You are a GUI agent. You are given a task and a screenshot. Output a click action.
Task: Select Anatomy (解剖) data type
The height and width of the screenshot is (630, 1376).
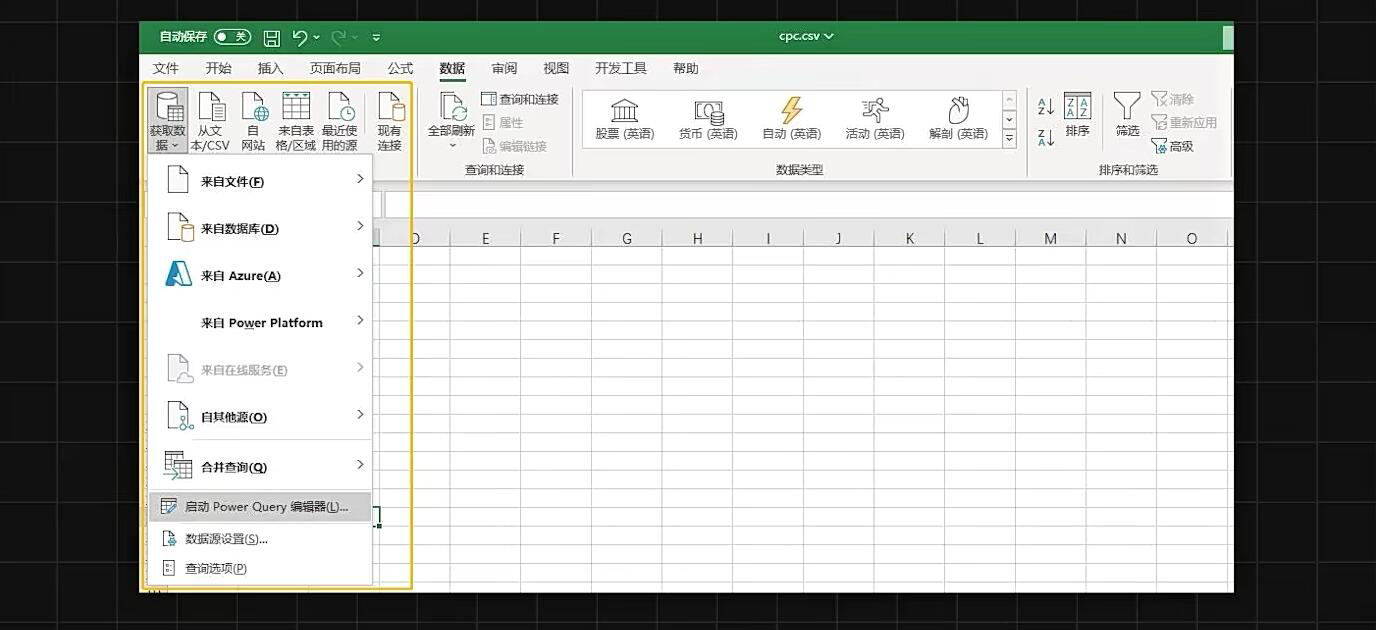(958, 119)
